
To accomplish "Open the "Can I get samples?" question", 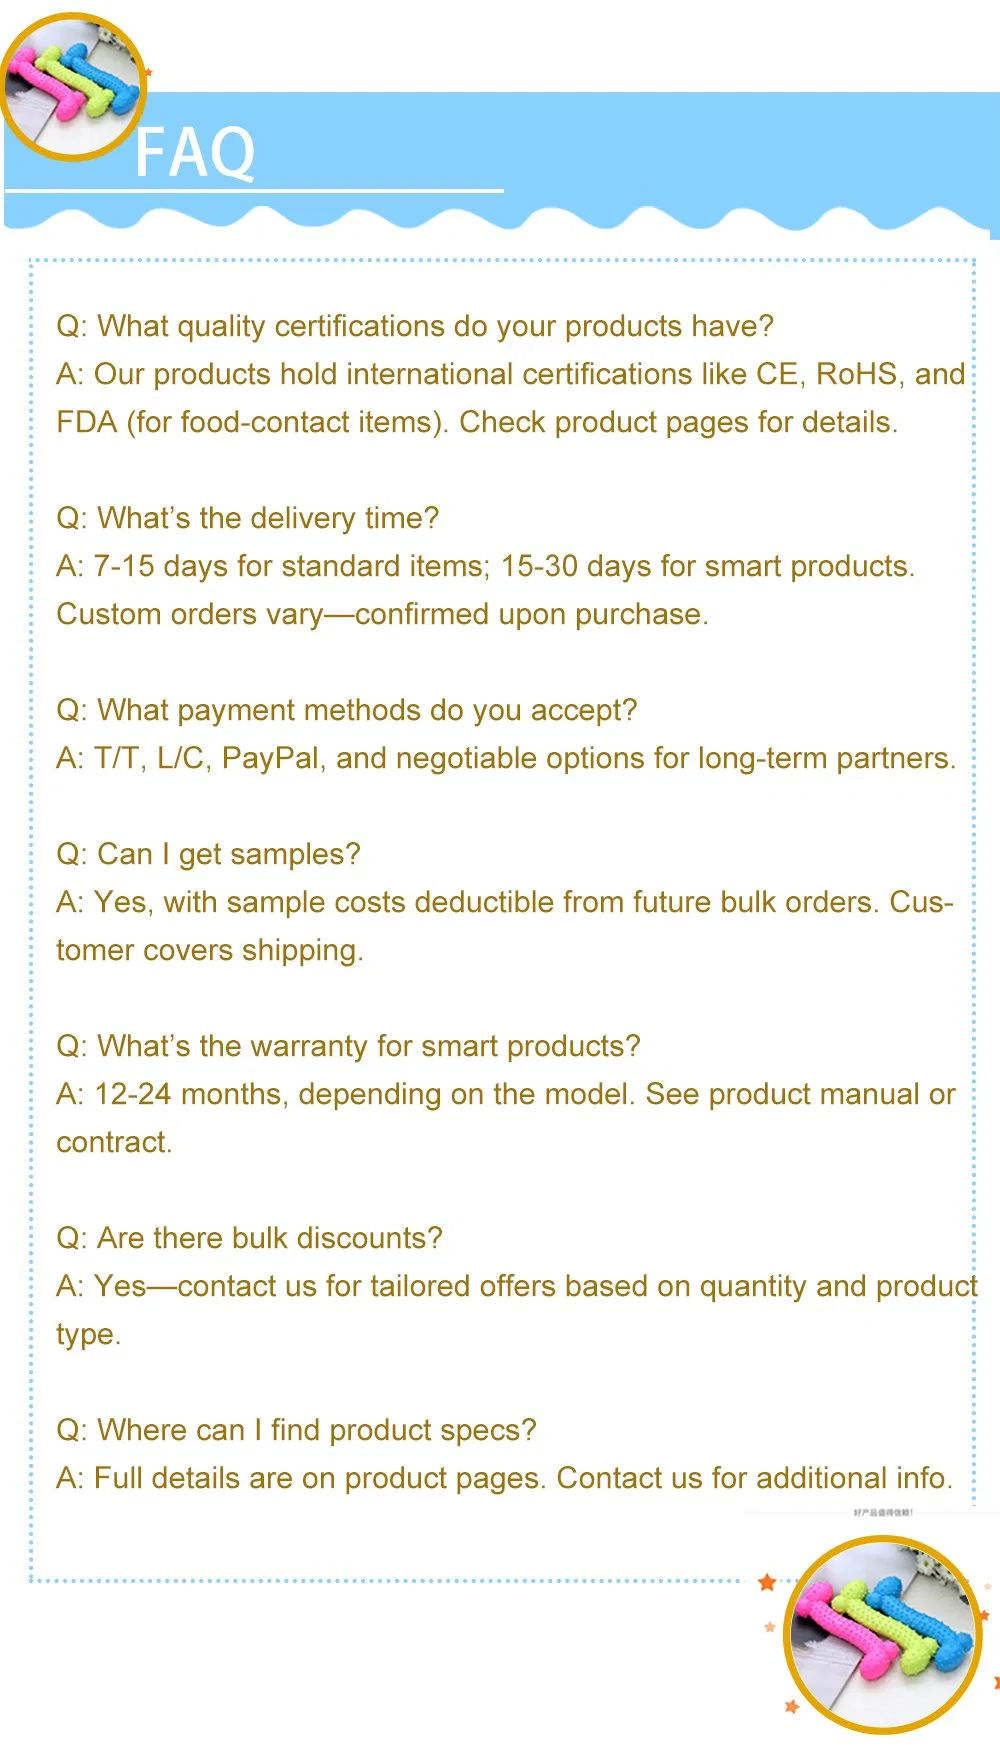I will tap(208, 854).
